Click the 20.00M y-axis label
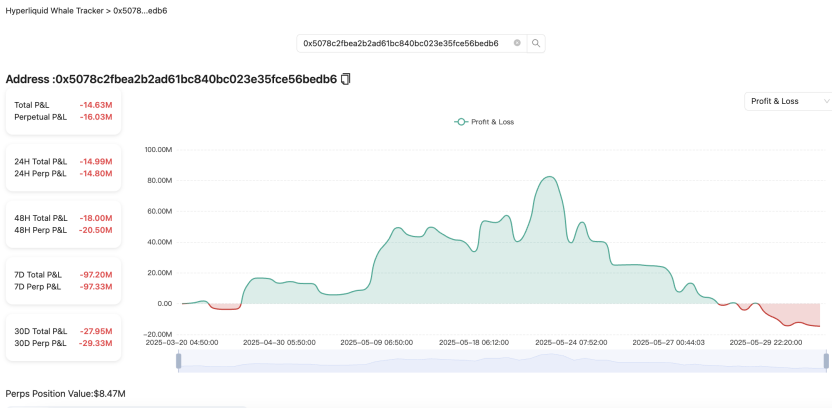Image resolution: width=832 pixels, height=408 pixels. (x=160, y=273)
